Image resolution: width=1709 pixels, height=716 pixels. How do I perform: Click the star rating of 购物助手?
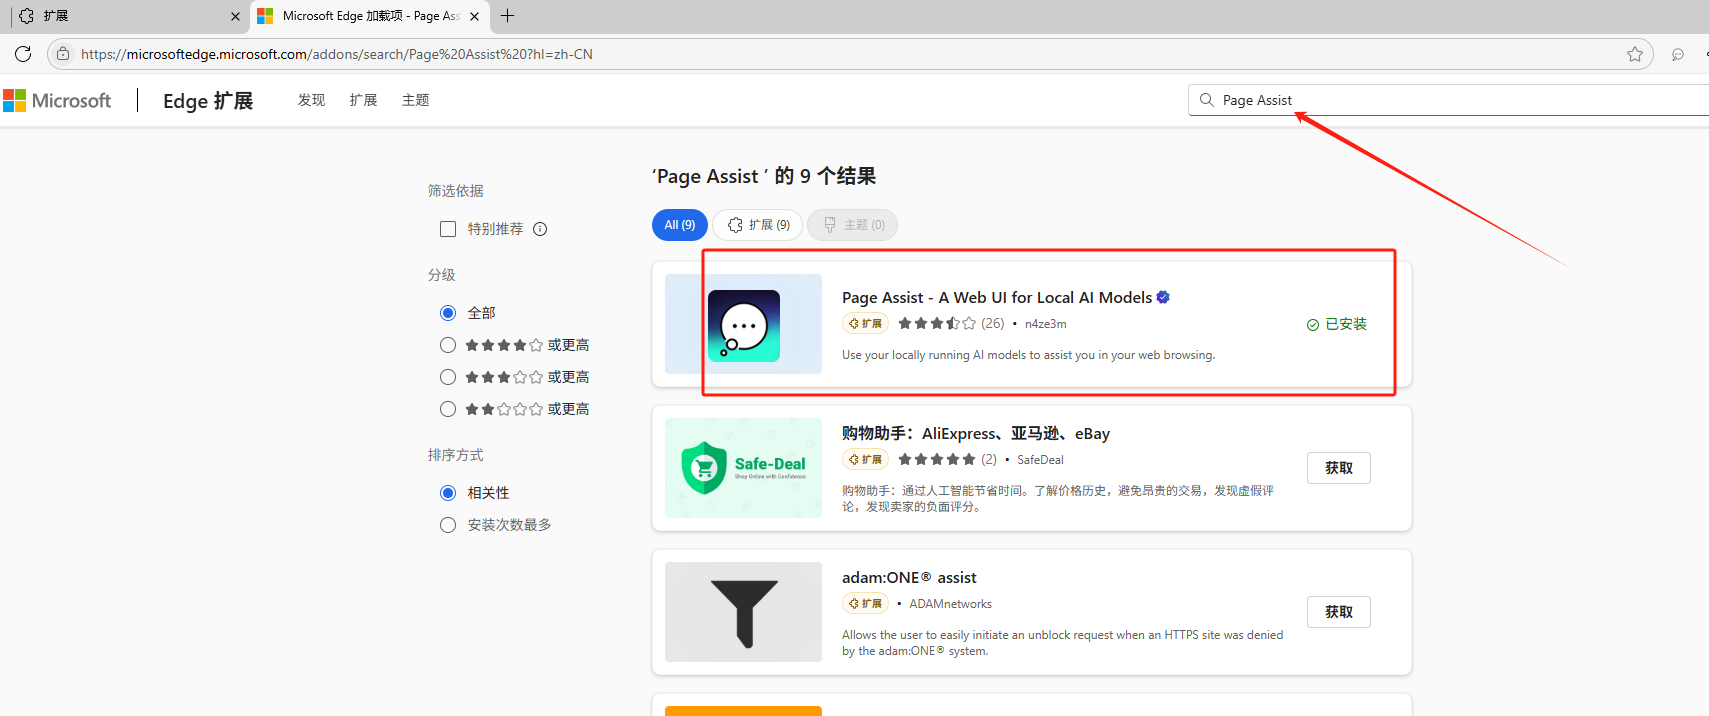point(937,459)
